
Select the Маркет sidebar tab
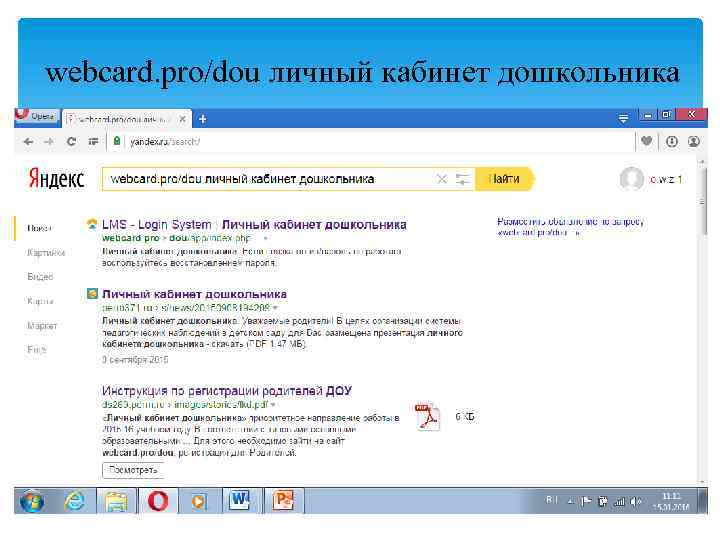click(x=42, y=326)
